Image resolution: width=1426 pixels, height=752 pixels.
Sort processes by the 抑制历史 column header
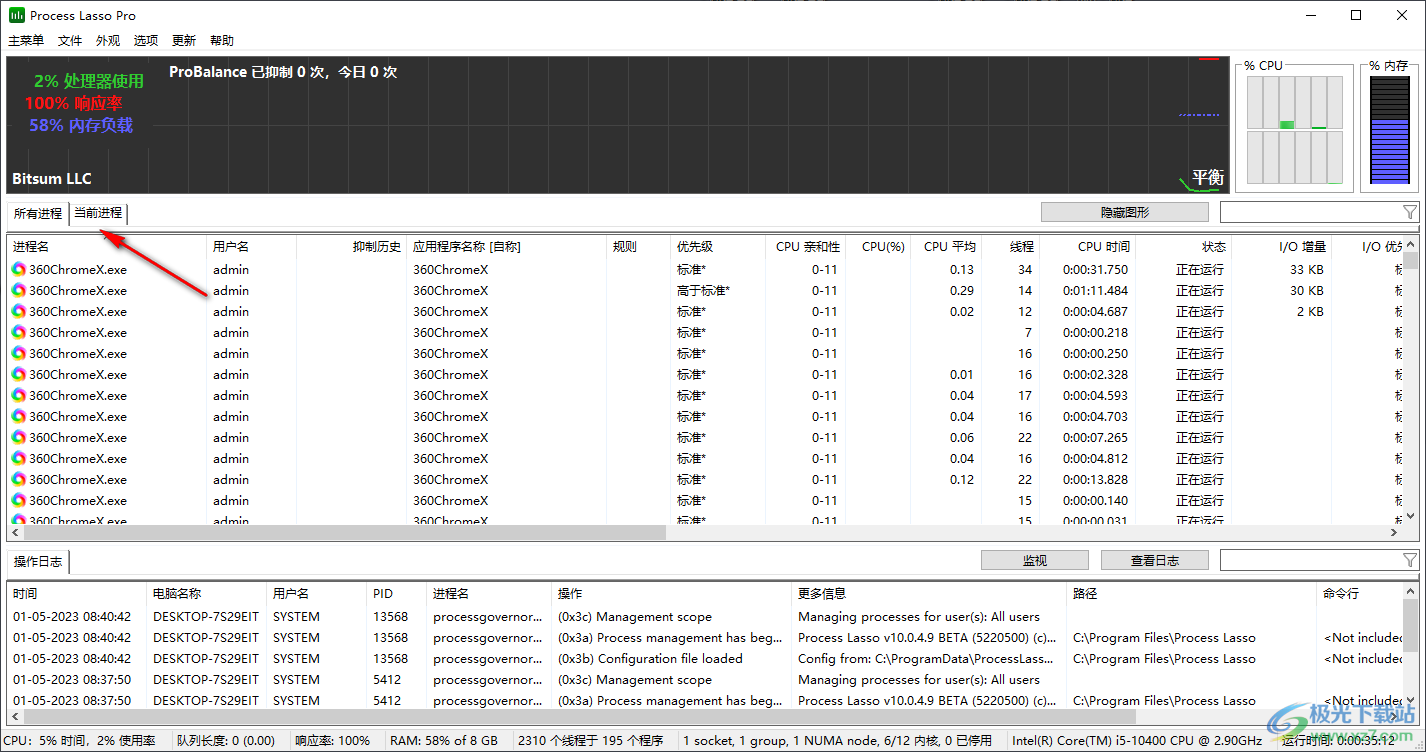coord(351,246)
